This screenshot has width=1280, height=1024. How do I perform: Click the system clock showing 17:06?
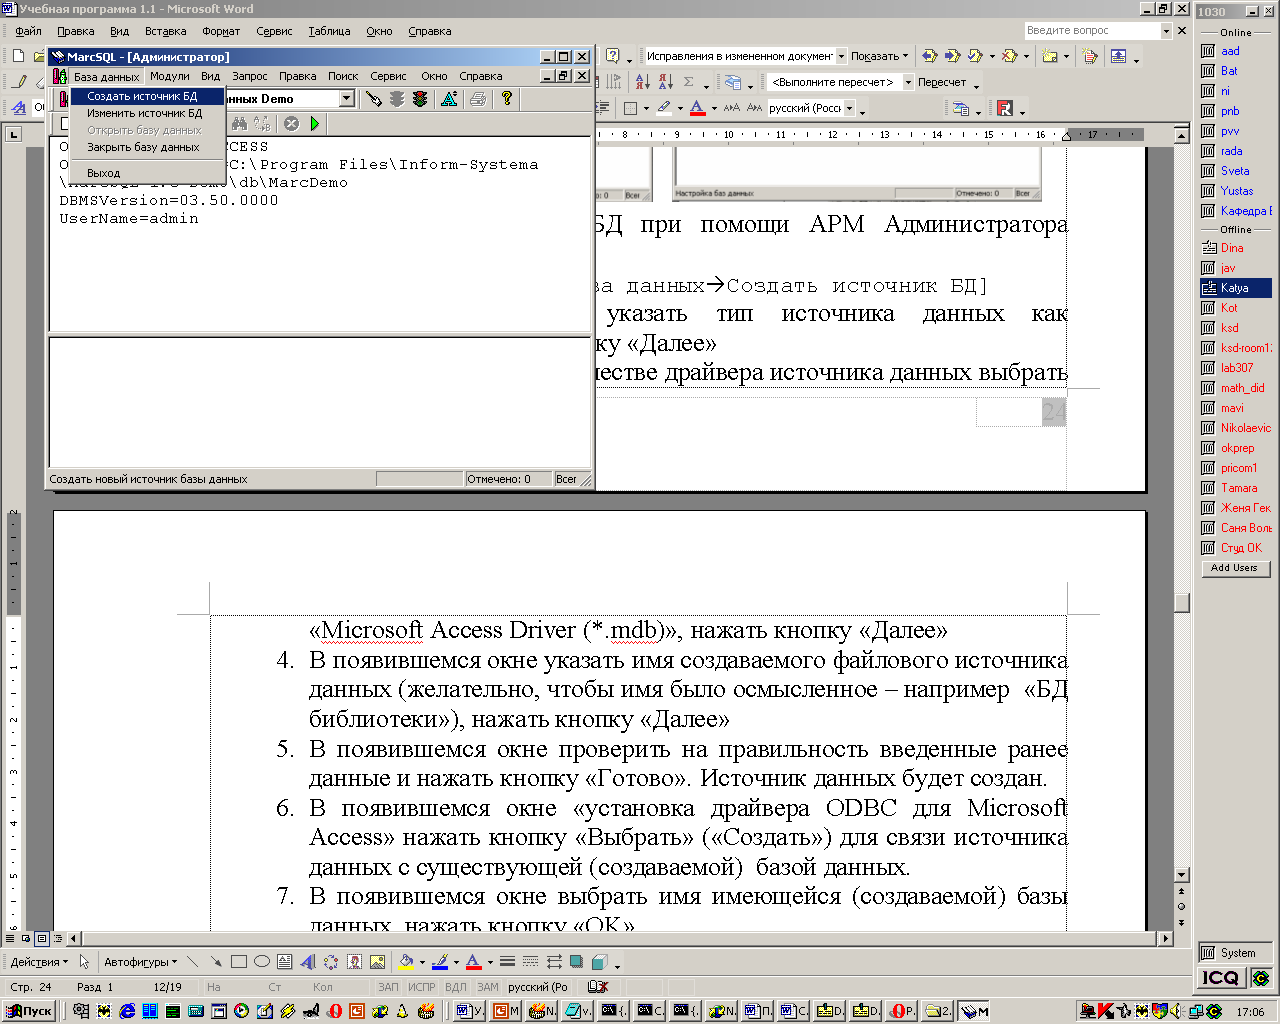pos(1250,1012)
